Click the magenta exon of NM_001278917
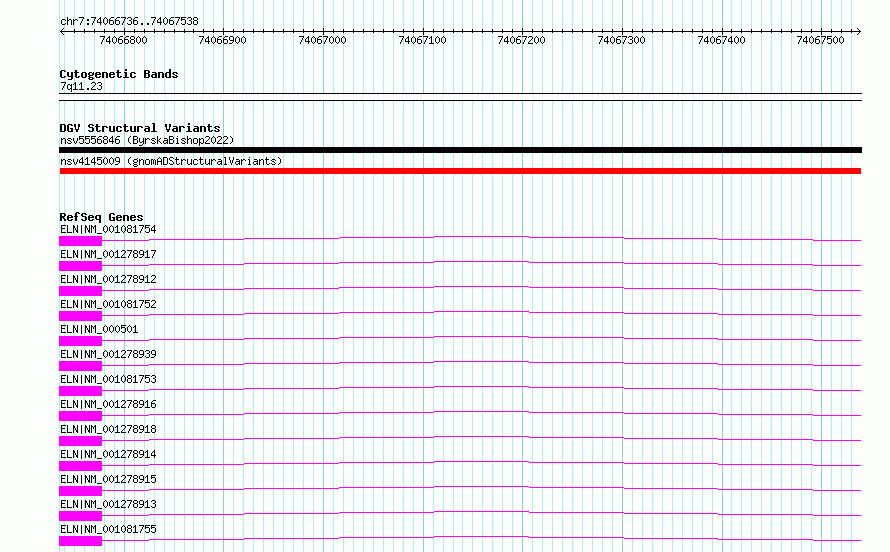 pyautogui.click(x=81, y=266)
